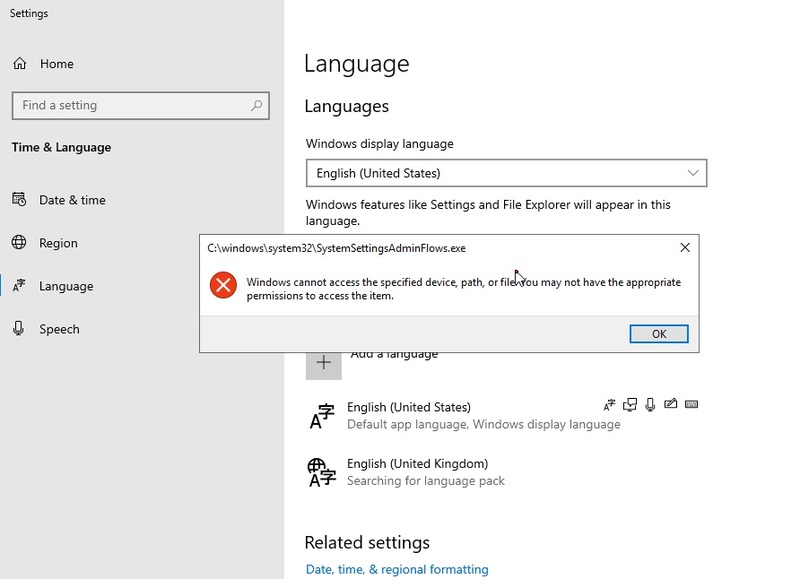Viewport: 800px width, 579px height.
Task: Click the translation A-character icon for English (United States)
Action: point(609,405)
